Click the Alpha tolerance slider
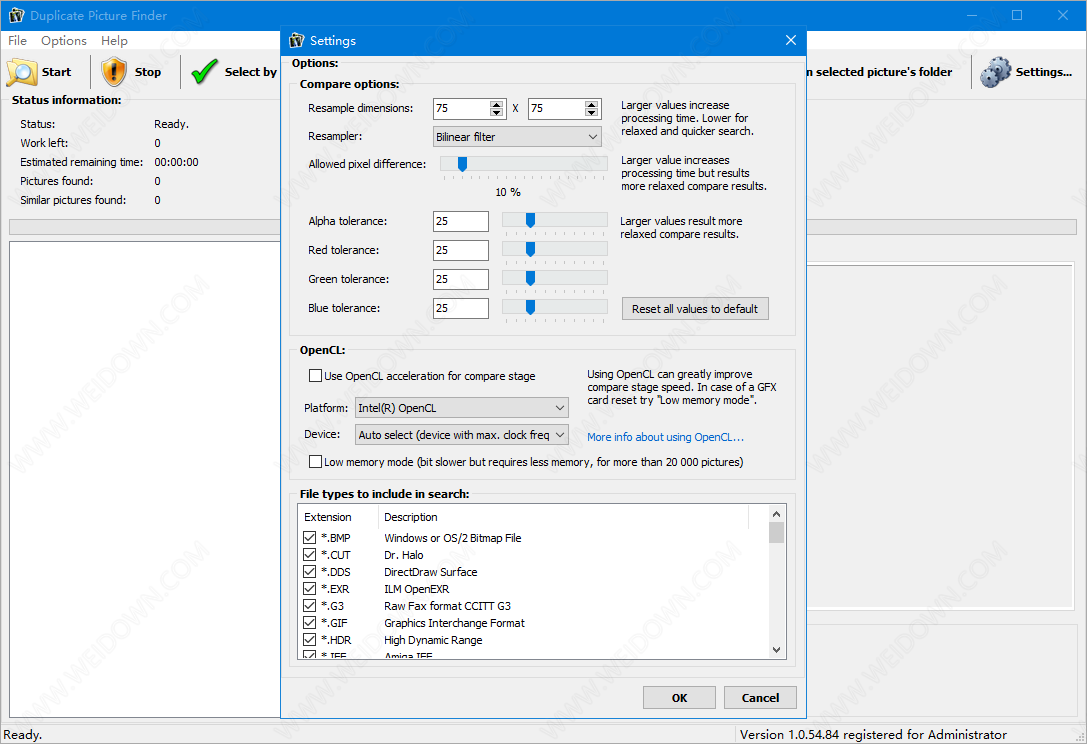1087x744 pixels. pos(555,220)
